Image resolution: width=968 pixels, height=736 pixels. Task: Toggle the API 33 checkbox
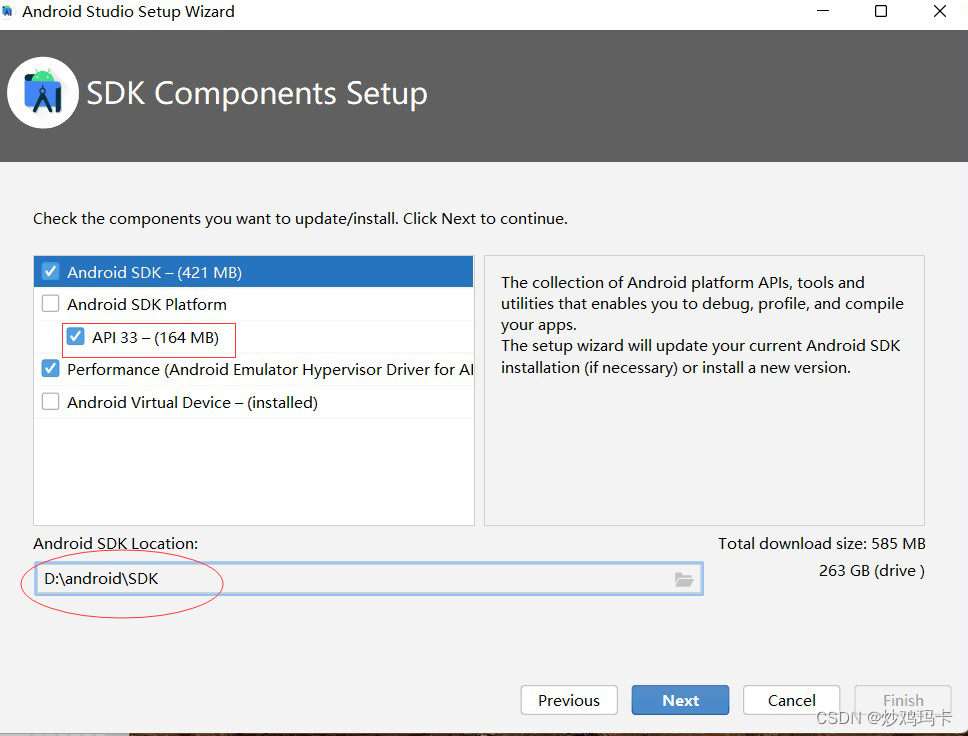pos(75,337)
